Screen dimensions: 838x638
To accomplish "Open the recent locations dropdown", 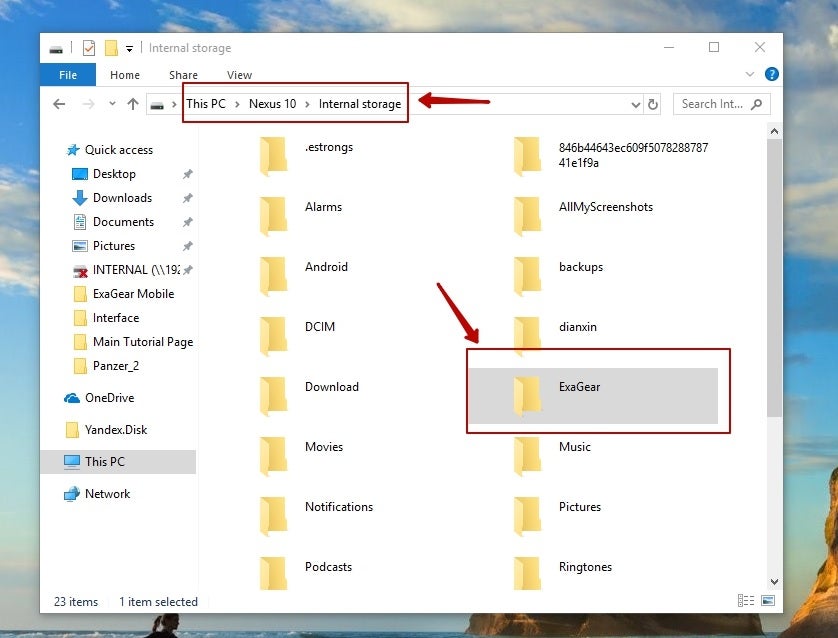I will pos(112,104).
